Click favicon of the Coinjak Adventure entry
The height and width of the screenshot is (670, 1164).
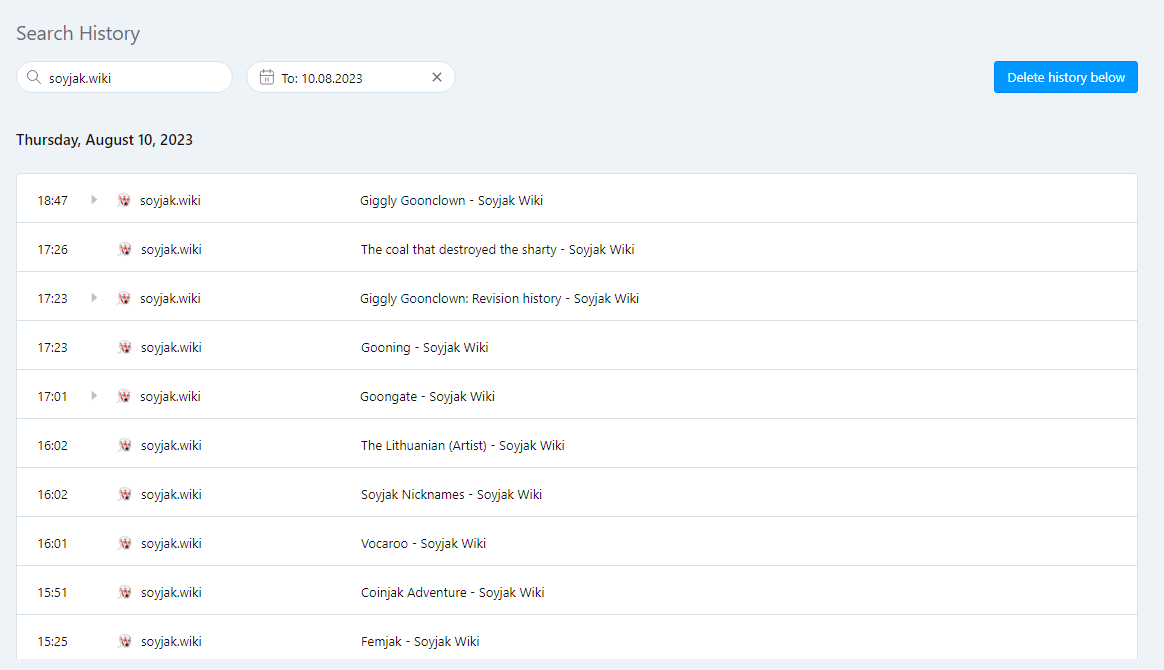pyautogui.click(x=125, y=592)
